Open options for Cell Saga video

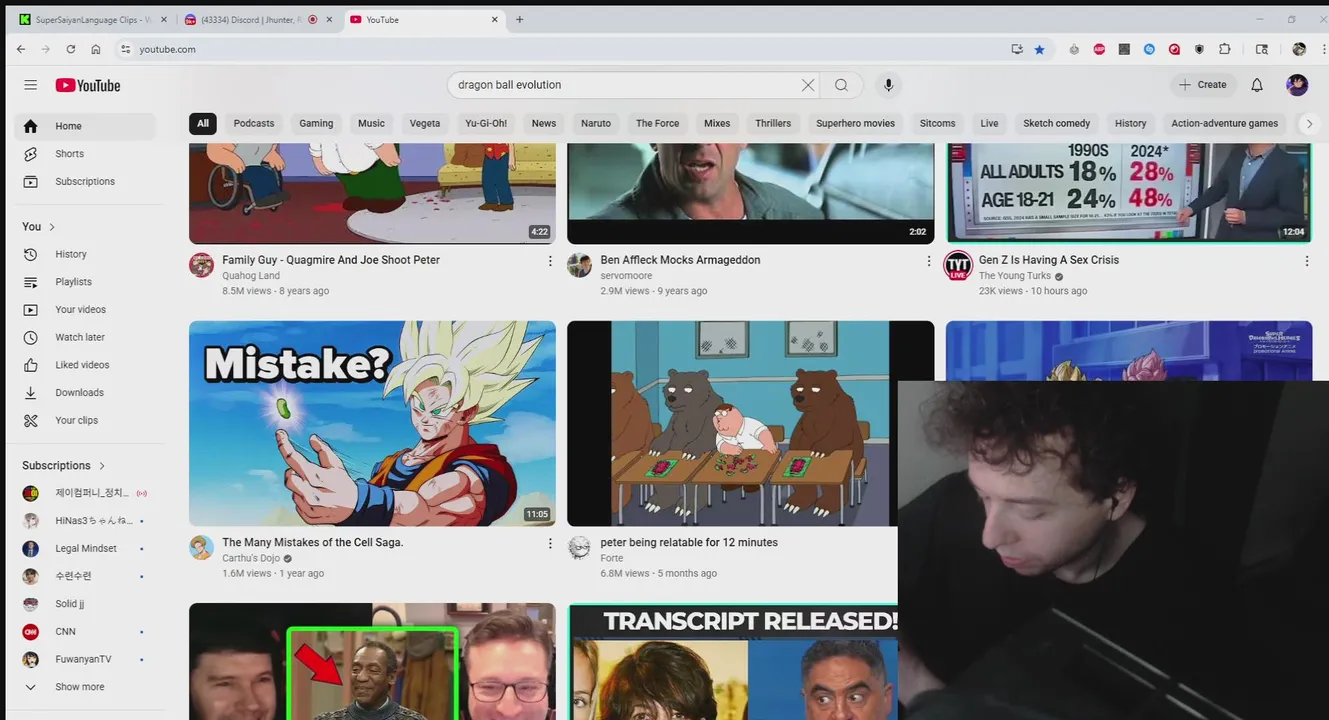point(550,543)
